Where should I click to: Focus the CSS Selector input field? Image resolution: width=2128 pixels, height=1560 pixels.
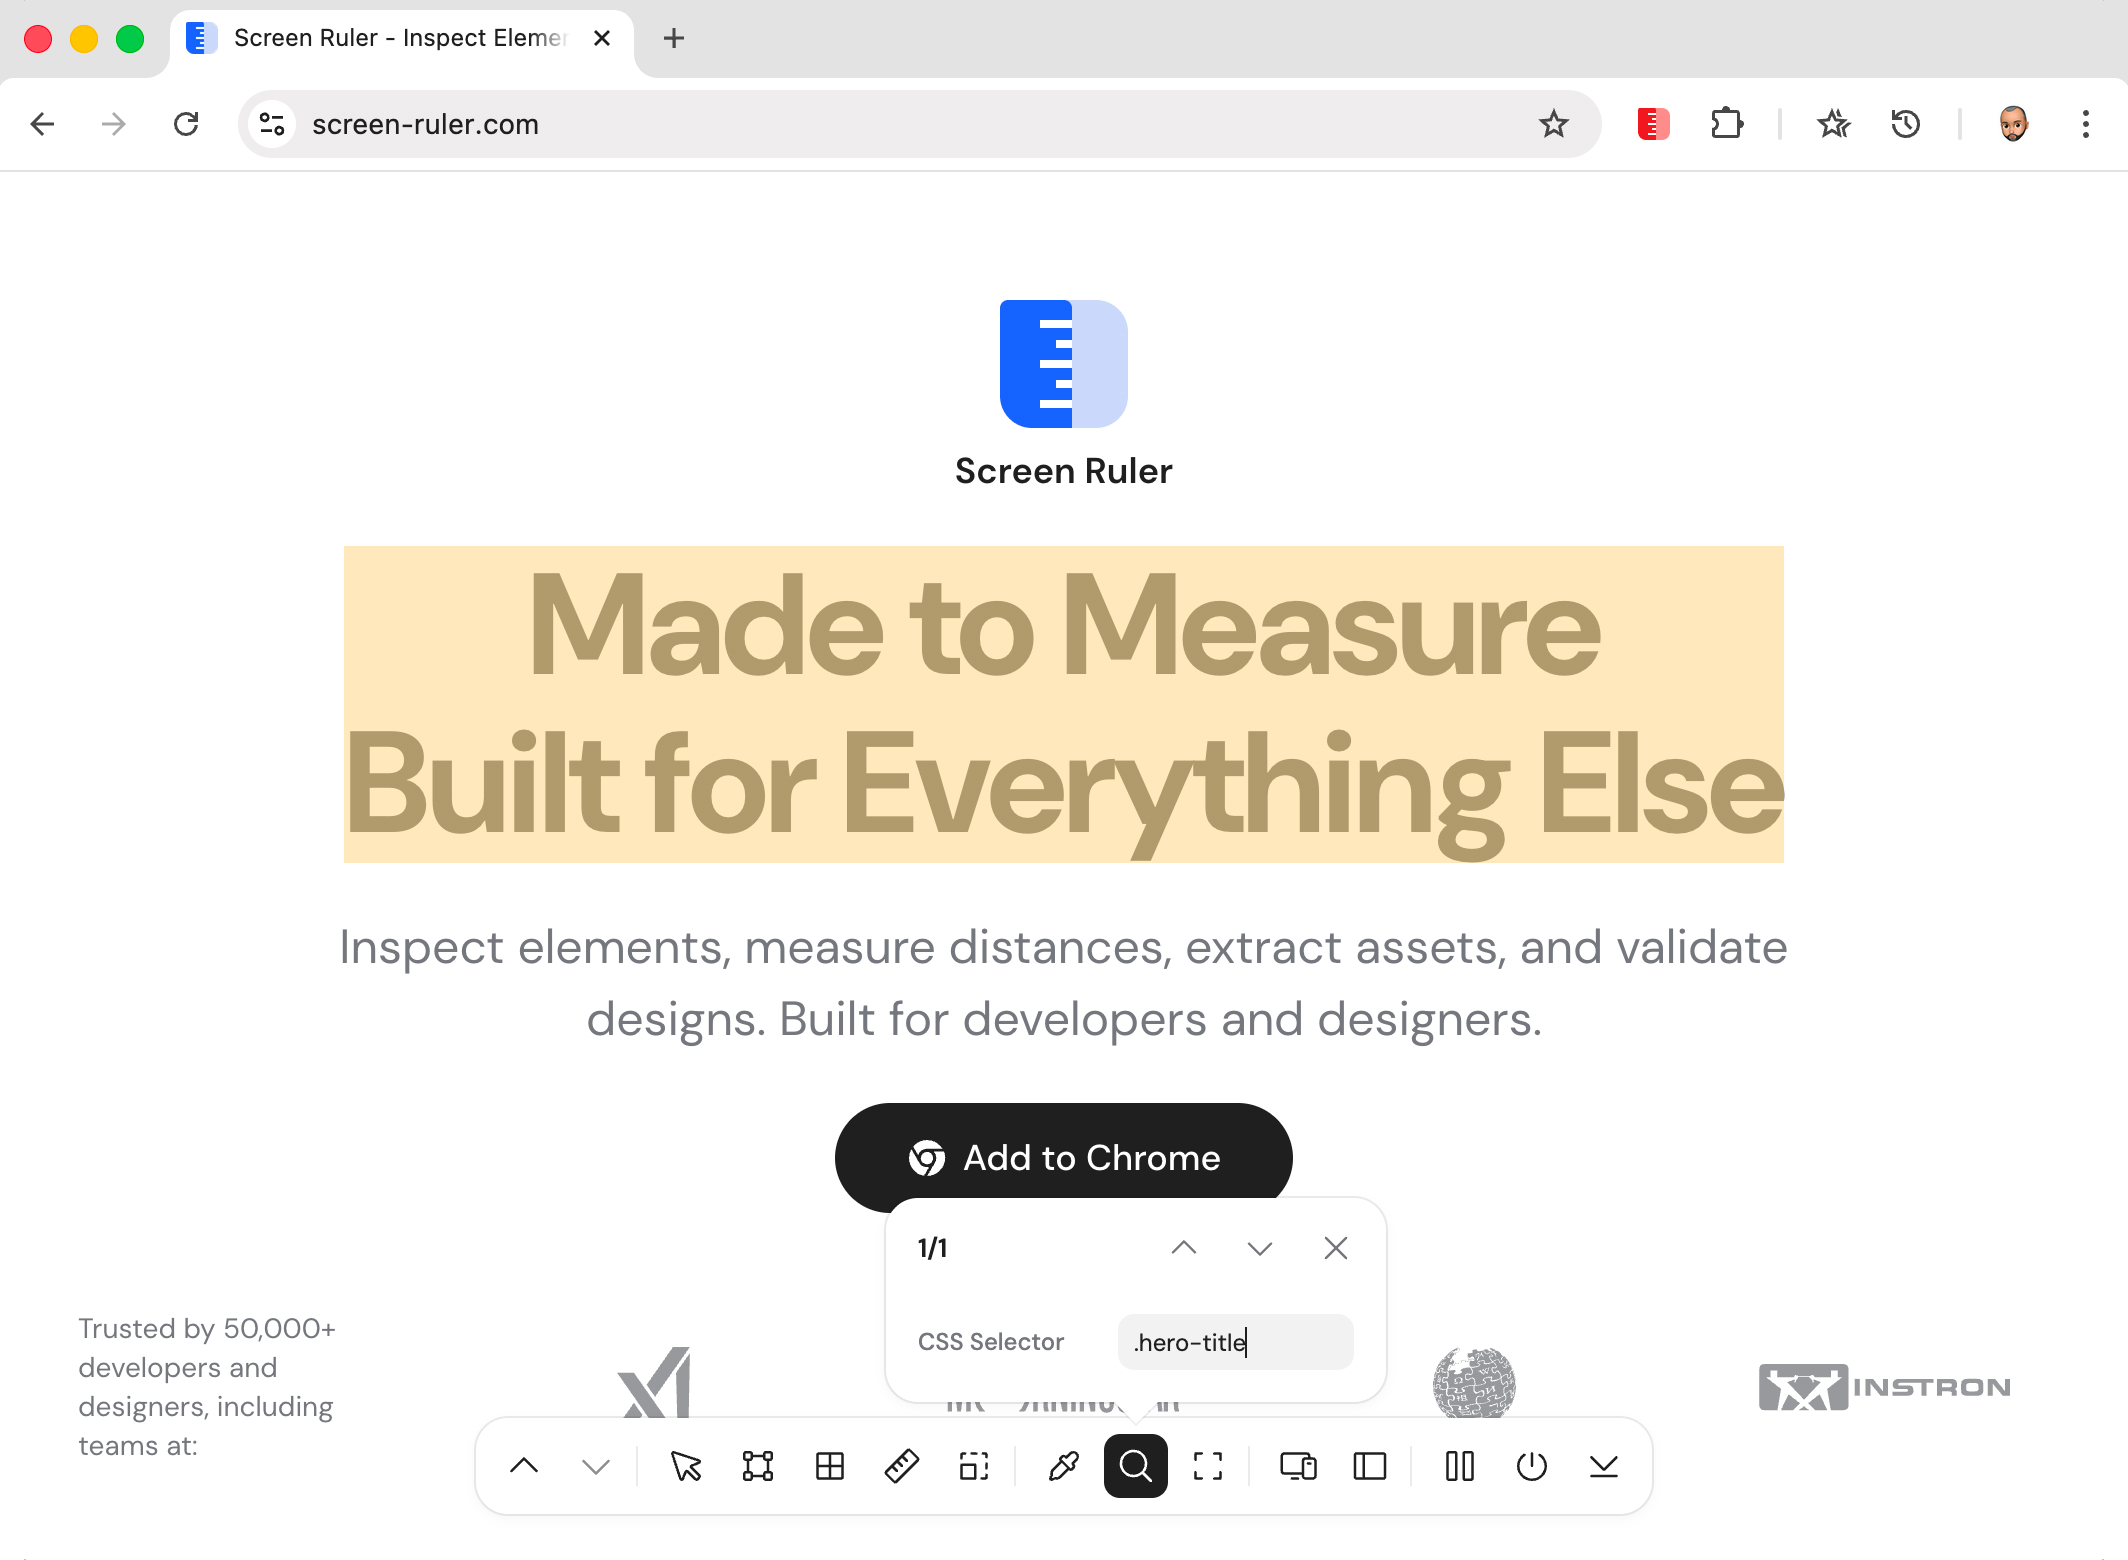click(x=1235, y=1342)
